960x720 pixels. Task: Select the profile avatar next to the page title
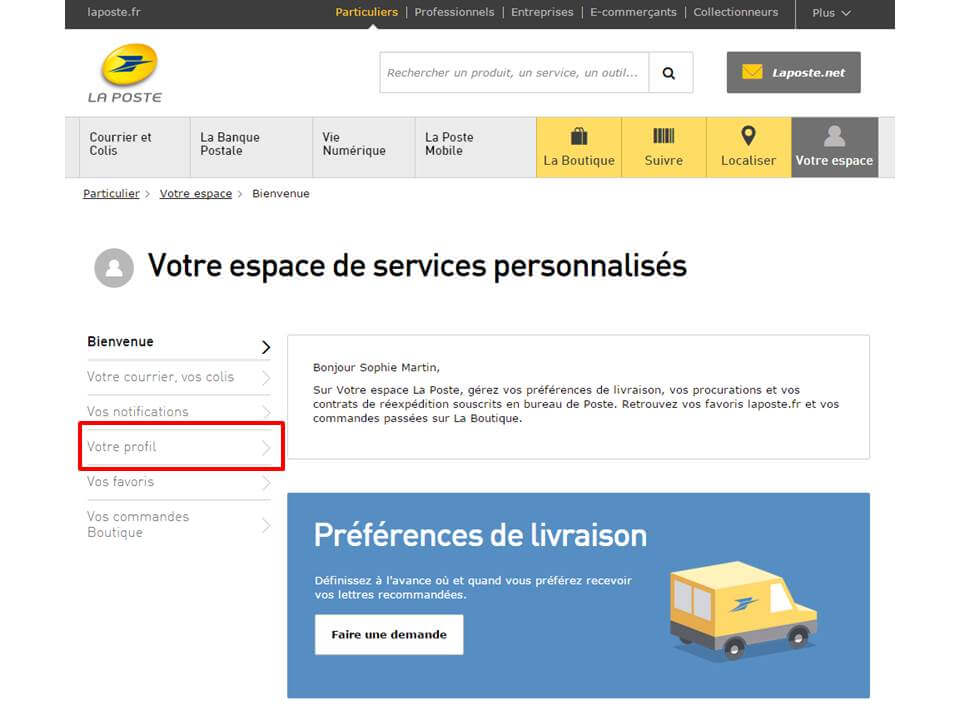(x=114, y=267)
